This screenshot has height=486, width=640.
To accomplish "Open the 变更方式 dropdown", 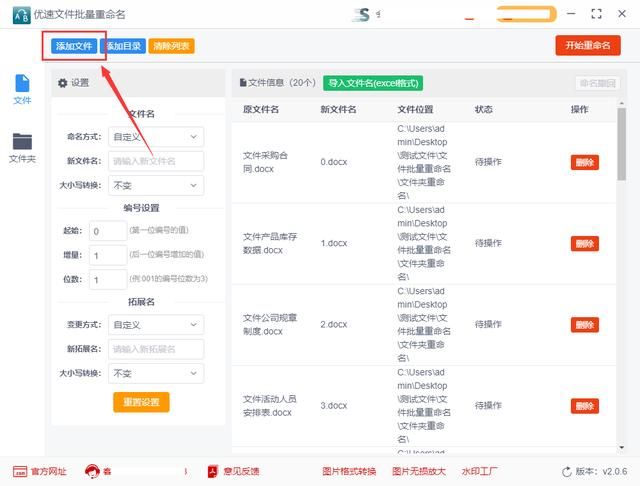I will click(x=156, y=325).
